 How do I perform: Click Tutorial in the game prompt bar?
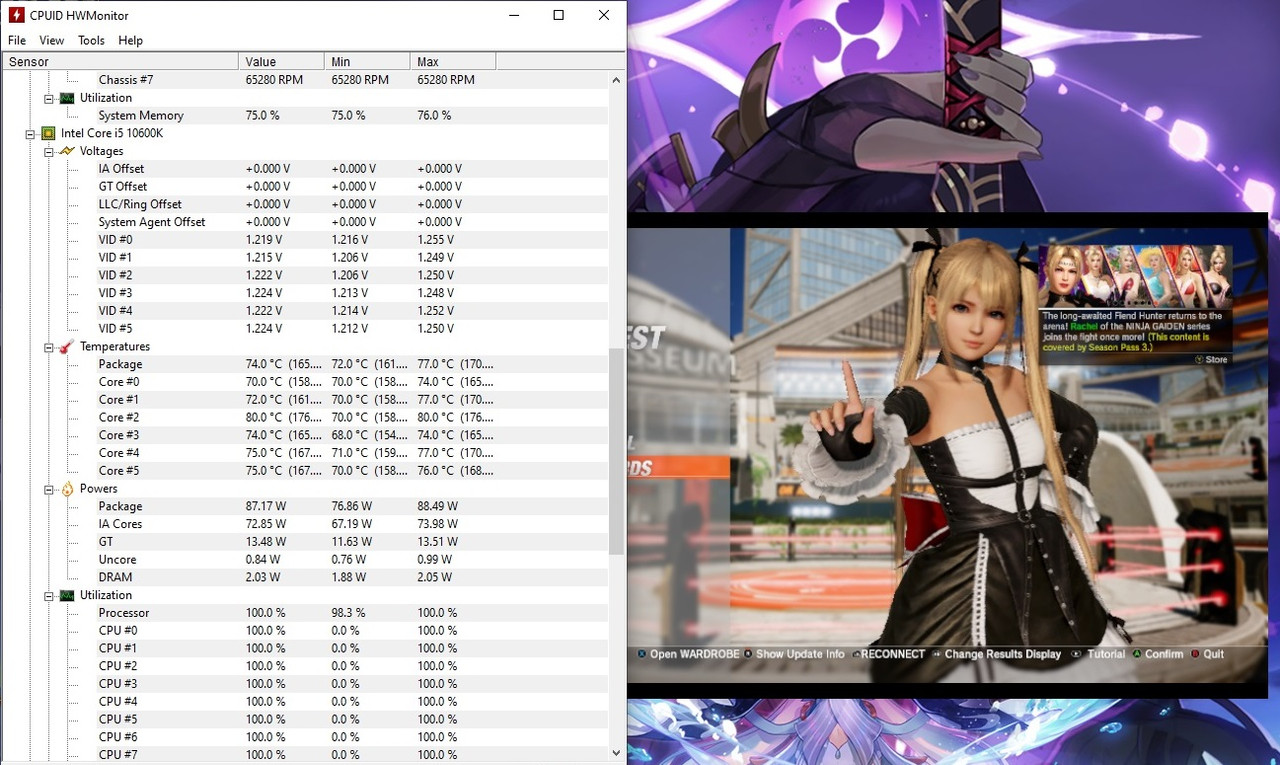point(1098,654)
